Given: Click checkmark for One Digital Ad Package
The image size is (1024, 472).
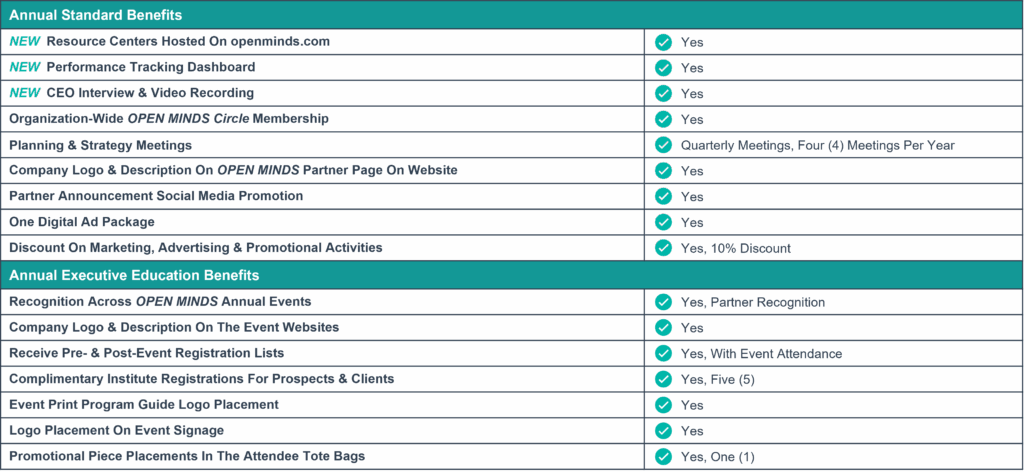Looking at the screenshot, I should click(x=664, y=223).
